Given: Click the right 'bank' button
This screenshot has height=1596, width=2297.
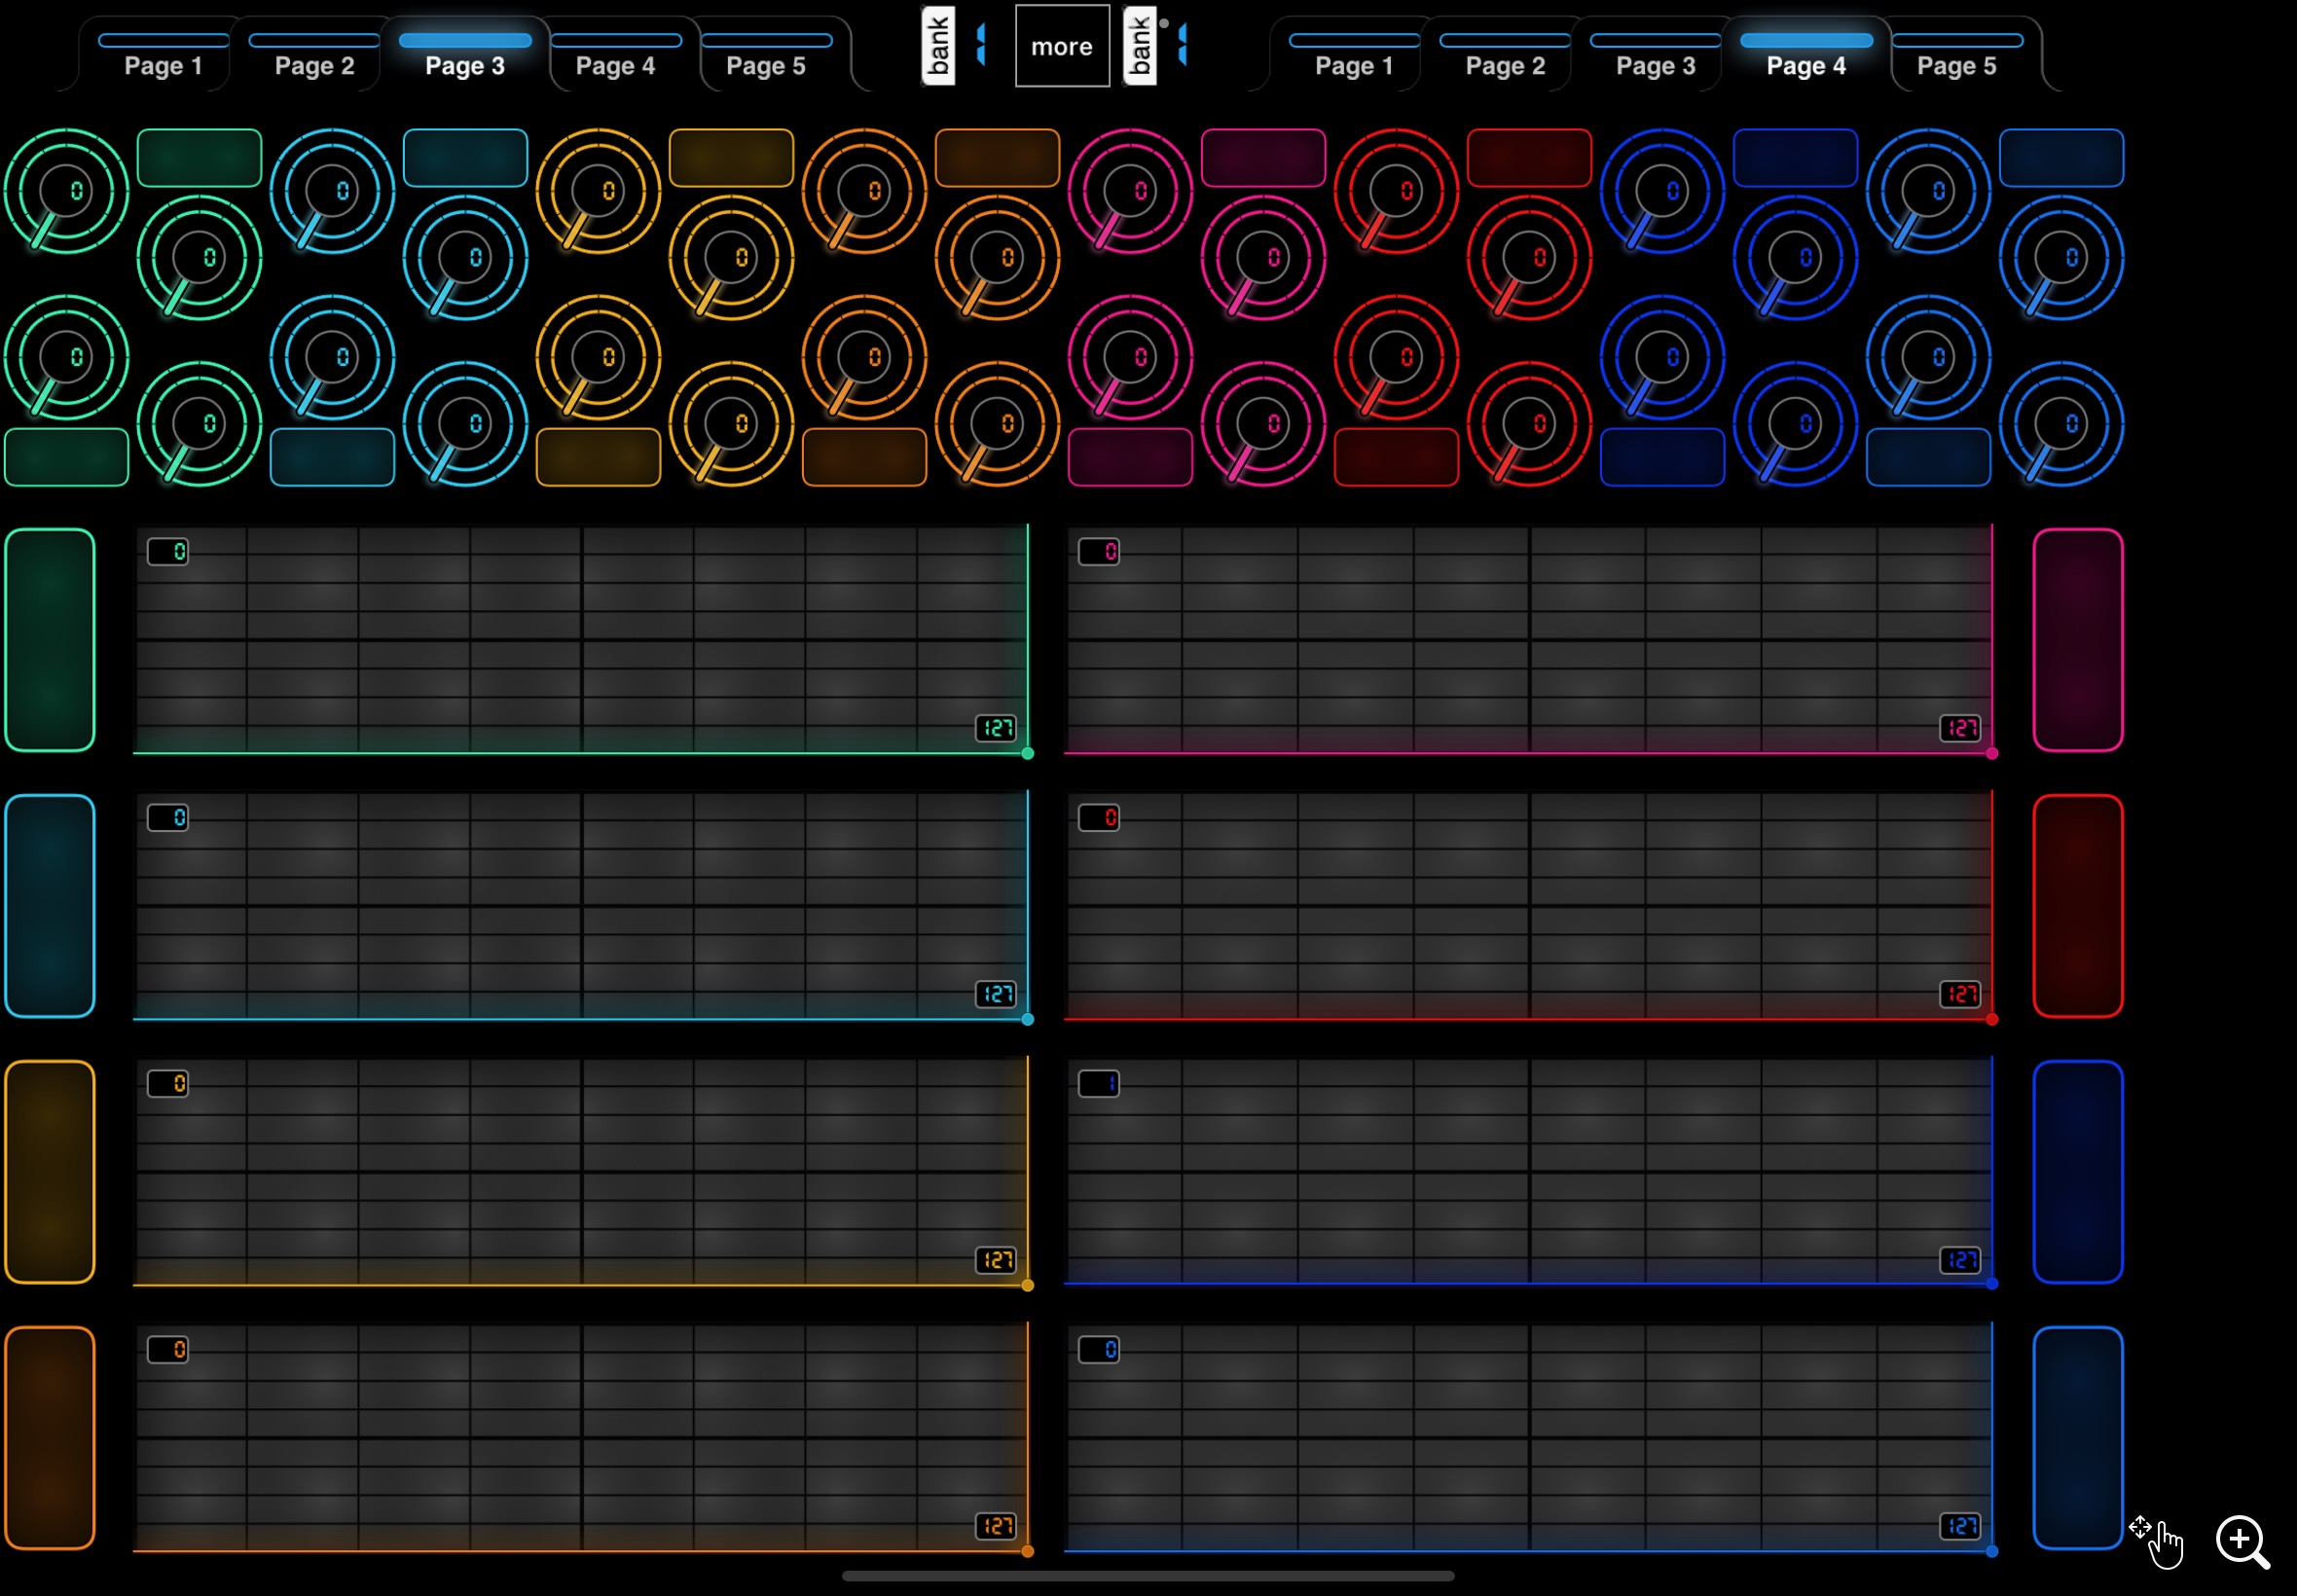Looking at the screenshot, I should 1140,46.
